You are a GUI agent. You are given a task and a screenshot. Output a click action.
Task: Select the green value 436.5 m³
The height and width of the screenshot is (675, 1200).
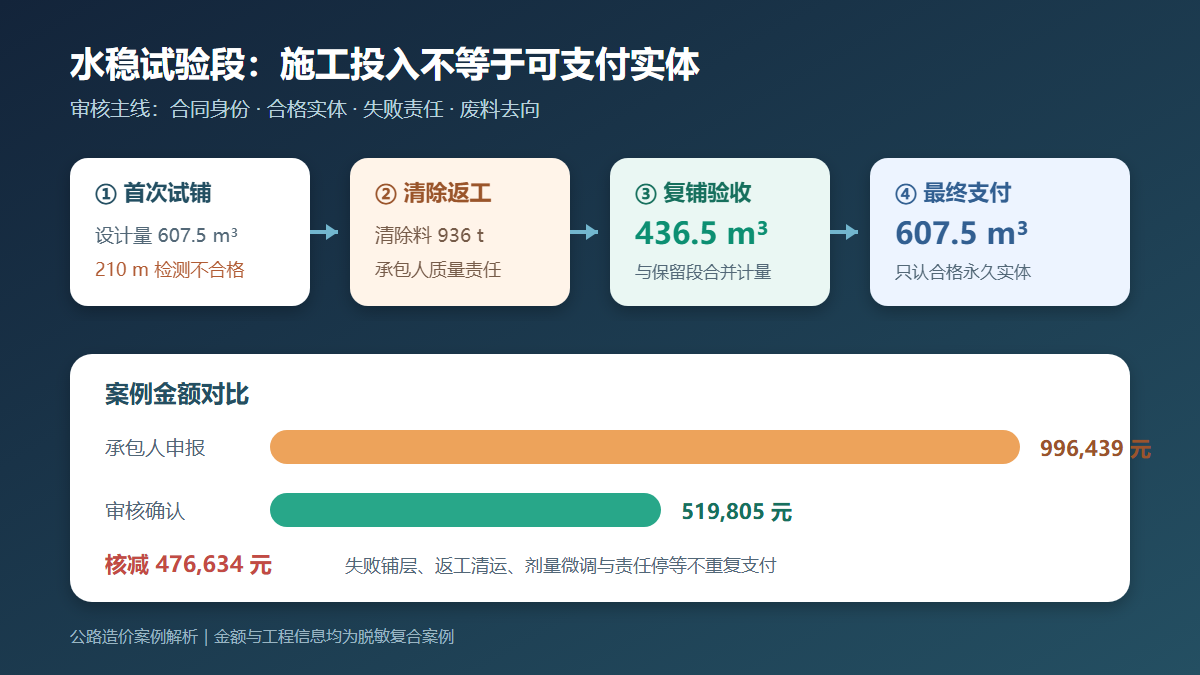tap(702, 233)
